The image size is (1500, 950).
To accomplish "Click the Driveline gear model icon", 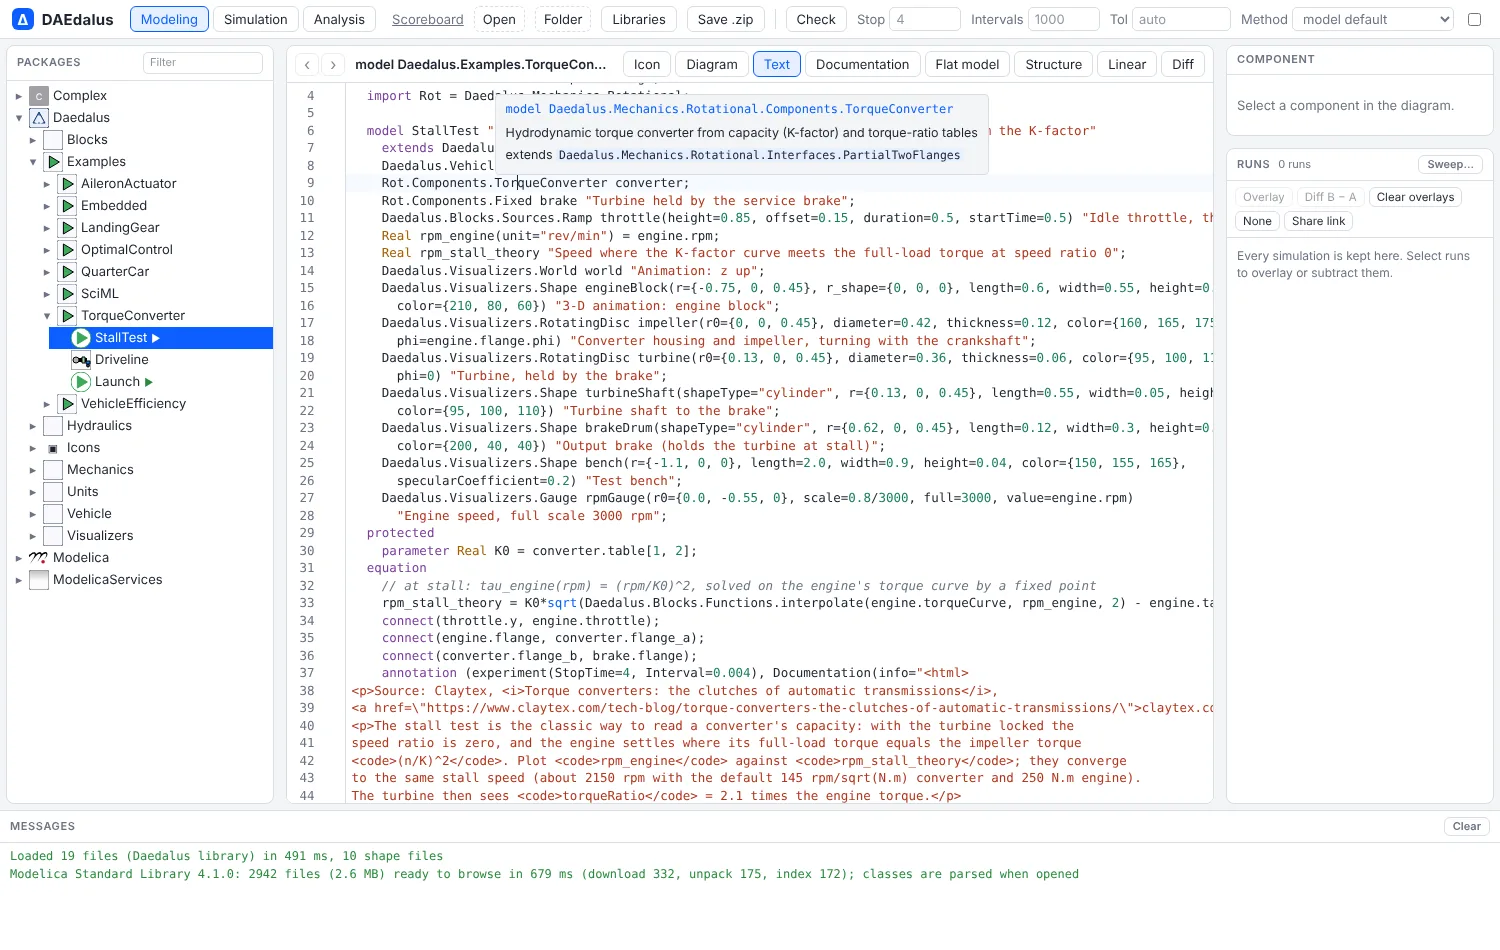I will (81, 360).
